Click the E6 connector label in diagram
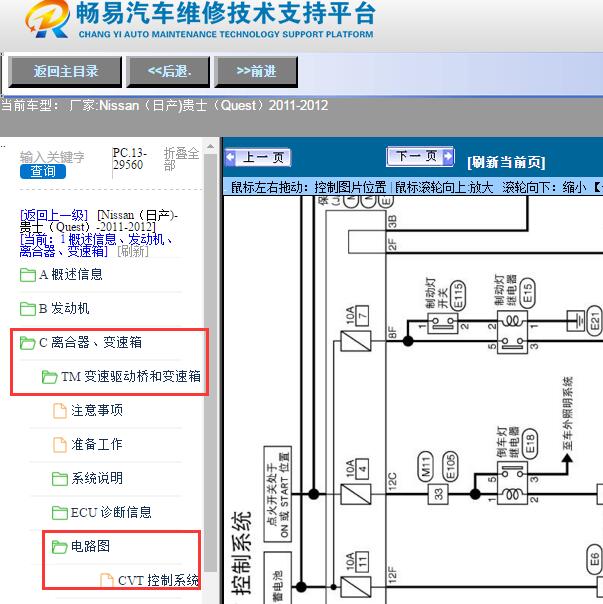The height and width of the screenshot is (604, 603). (594, 559)
